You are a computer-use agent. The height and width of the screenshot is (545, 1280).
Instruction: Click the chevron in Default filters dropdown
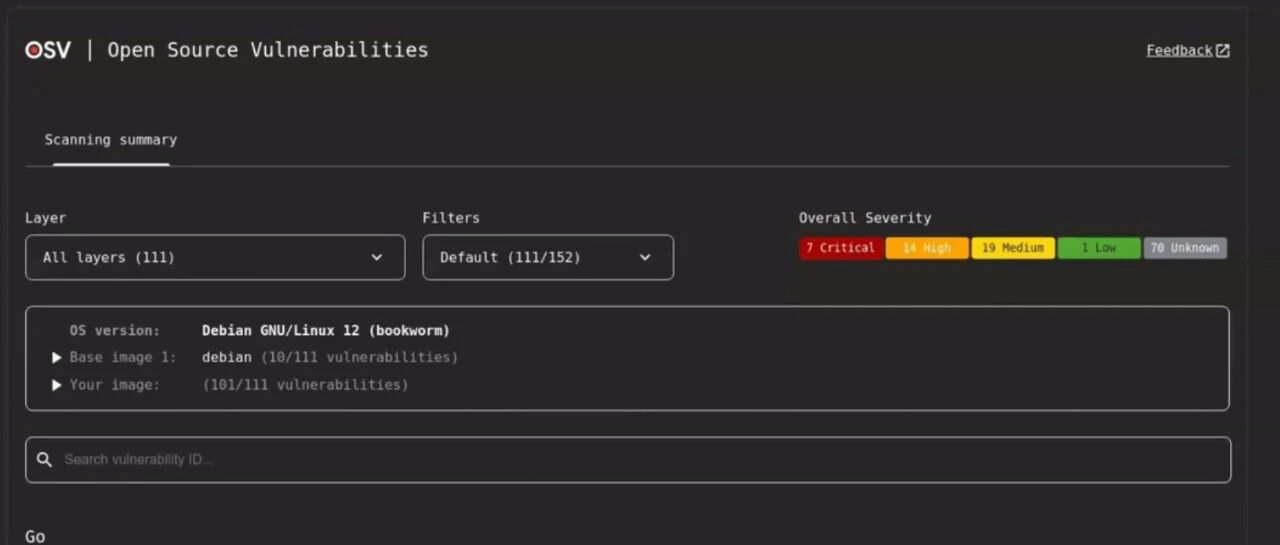(645, 257)
